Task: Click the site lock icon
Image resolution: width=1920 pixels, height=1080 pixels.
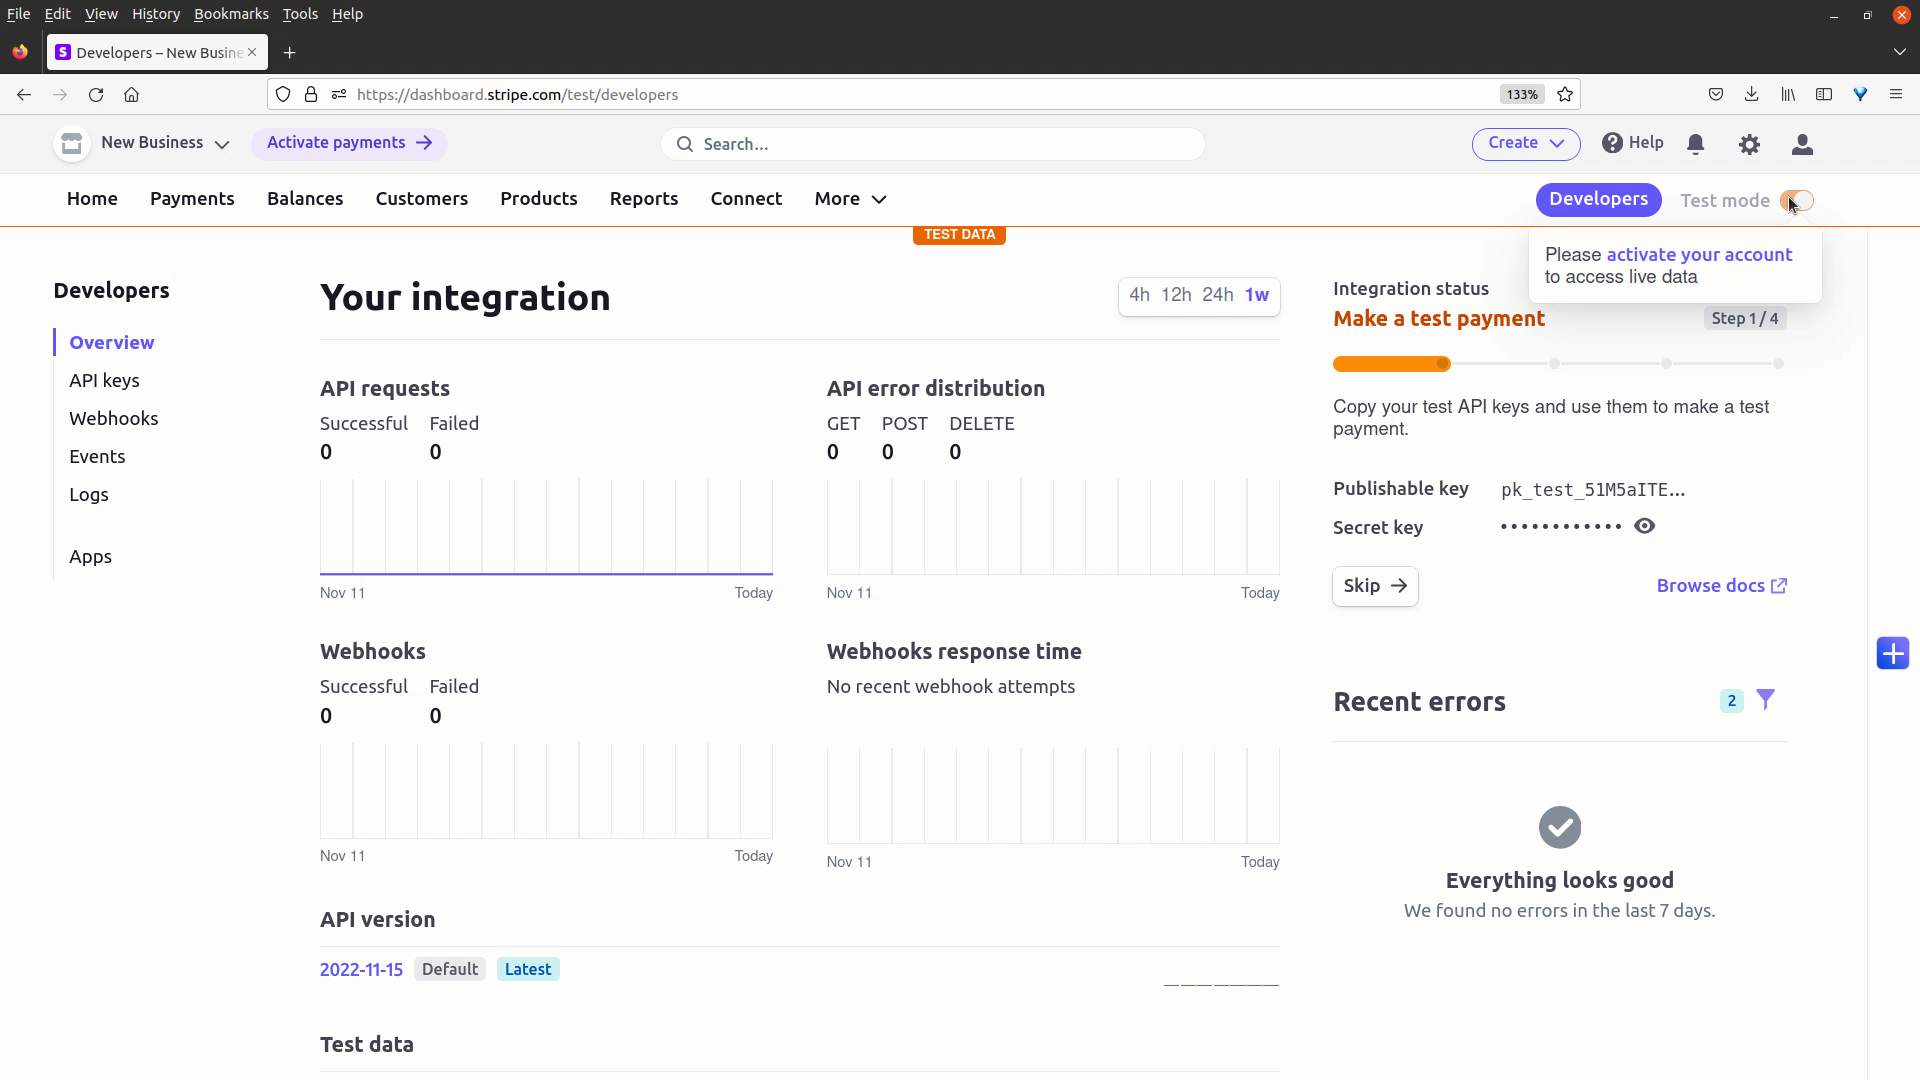Action: point(311,94)
